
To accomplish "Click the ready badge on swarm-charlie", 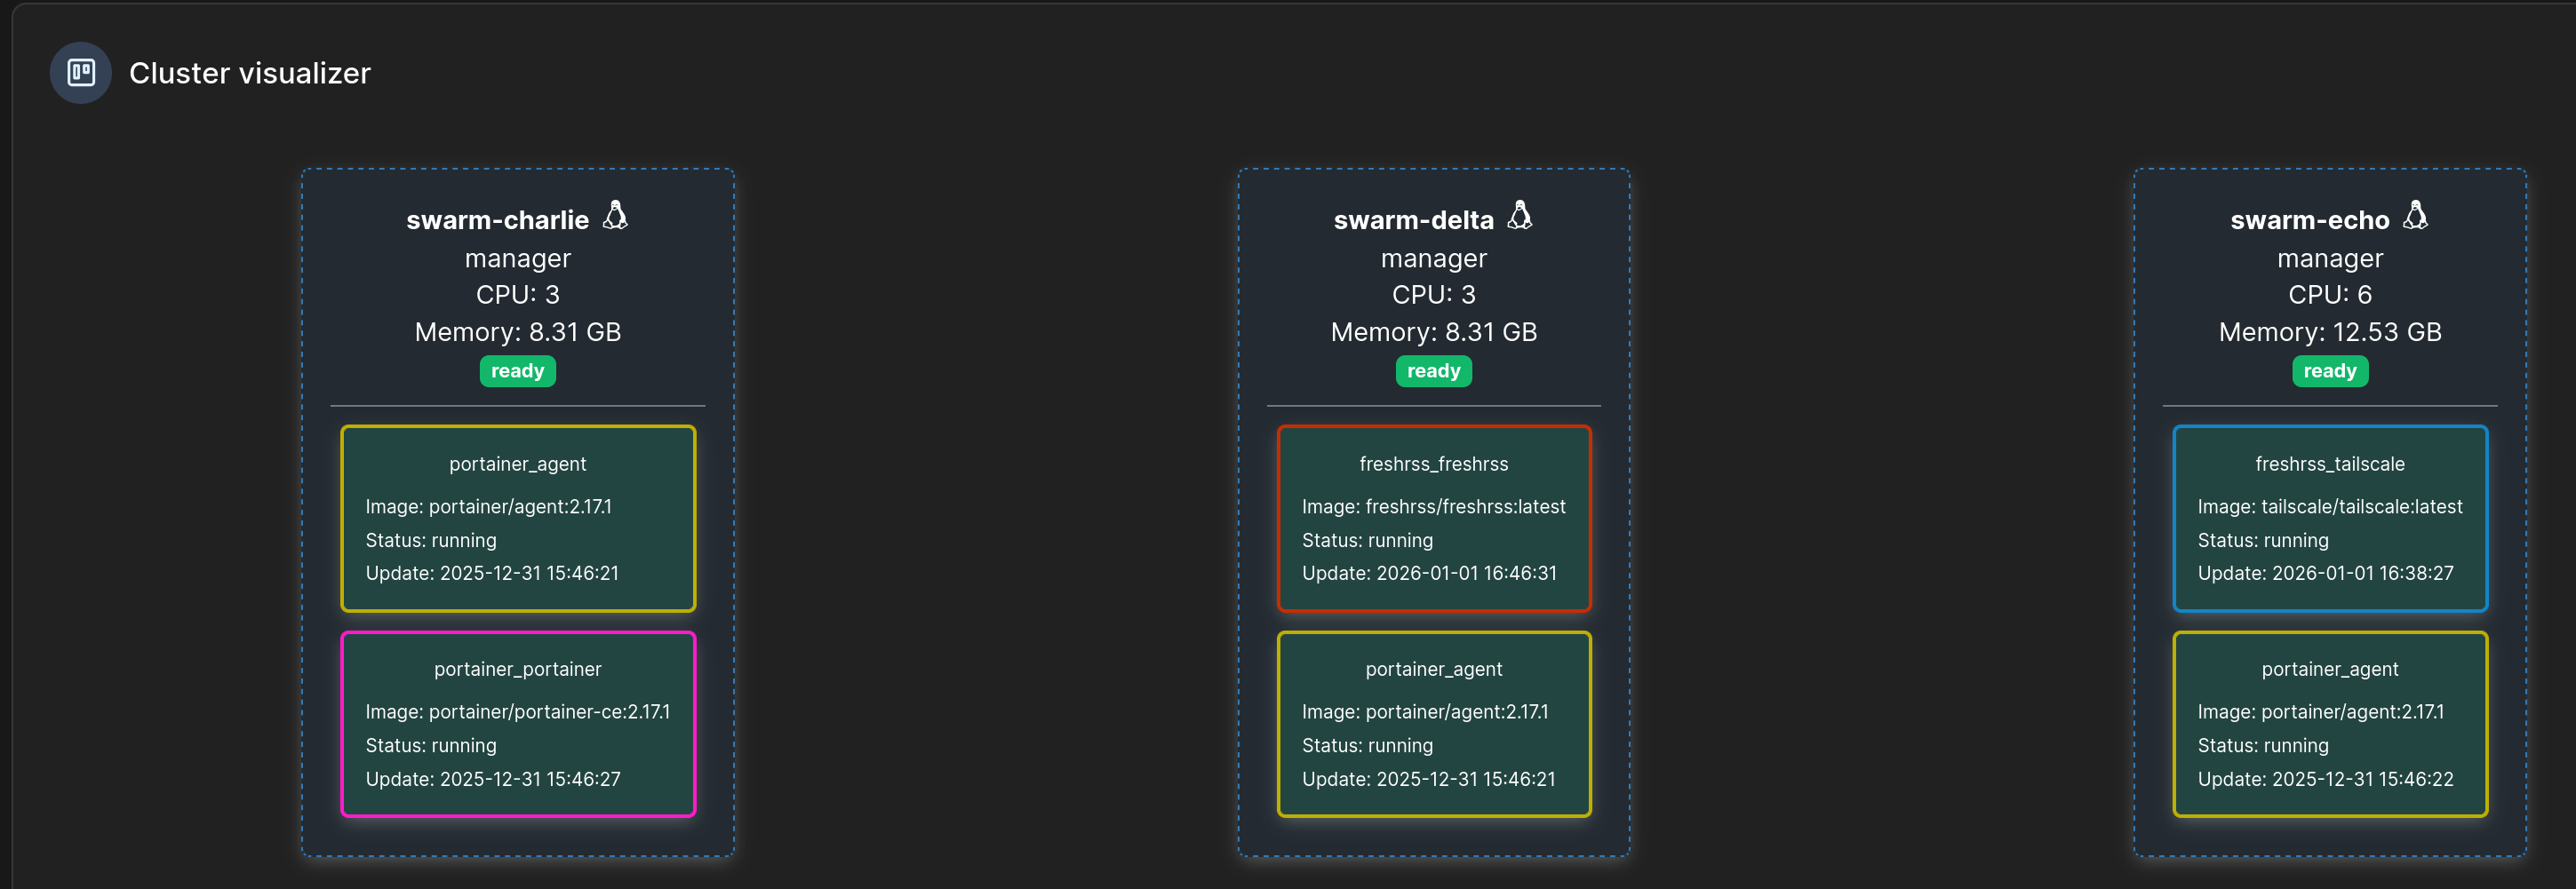I will tap(517, 371).
